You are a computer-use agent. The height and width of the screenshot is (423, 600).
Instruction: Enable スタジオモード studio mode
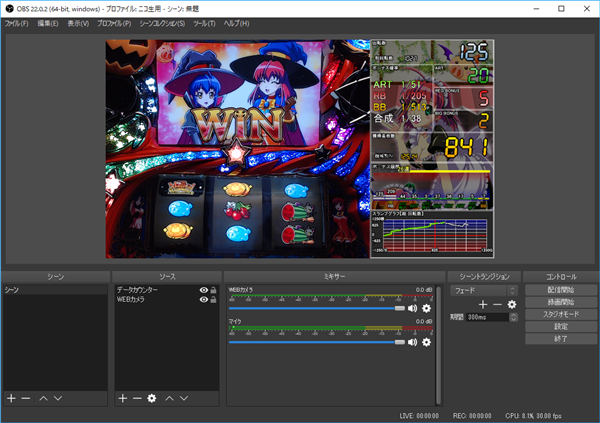pyautogui.click(x=561, y=314)
